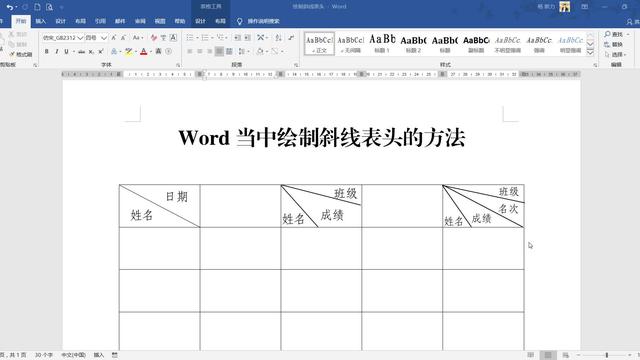Click the Align Left icon
The height and width of the screenshot is (360, 640).
point(190,51)
